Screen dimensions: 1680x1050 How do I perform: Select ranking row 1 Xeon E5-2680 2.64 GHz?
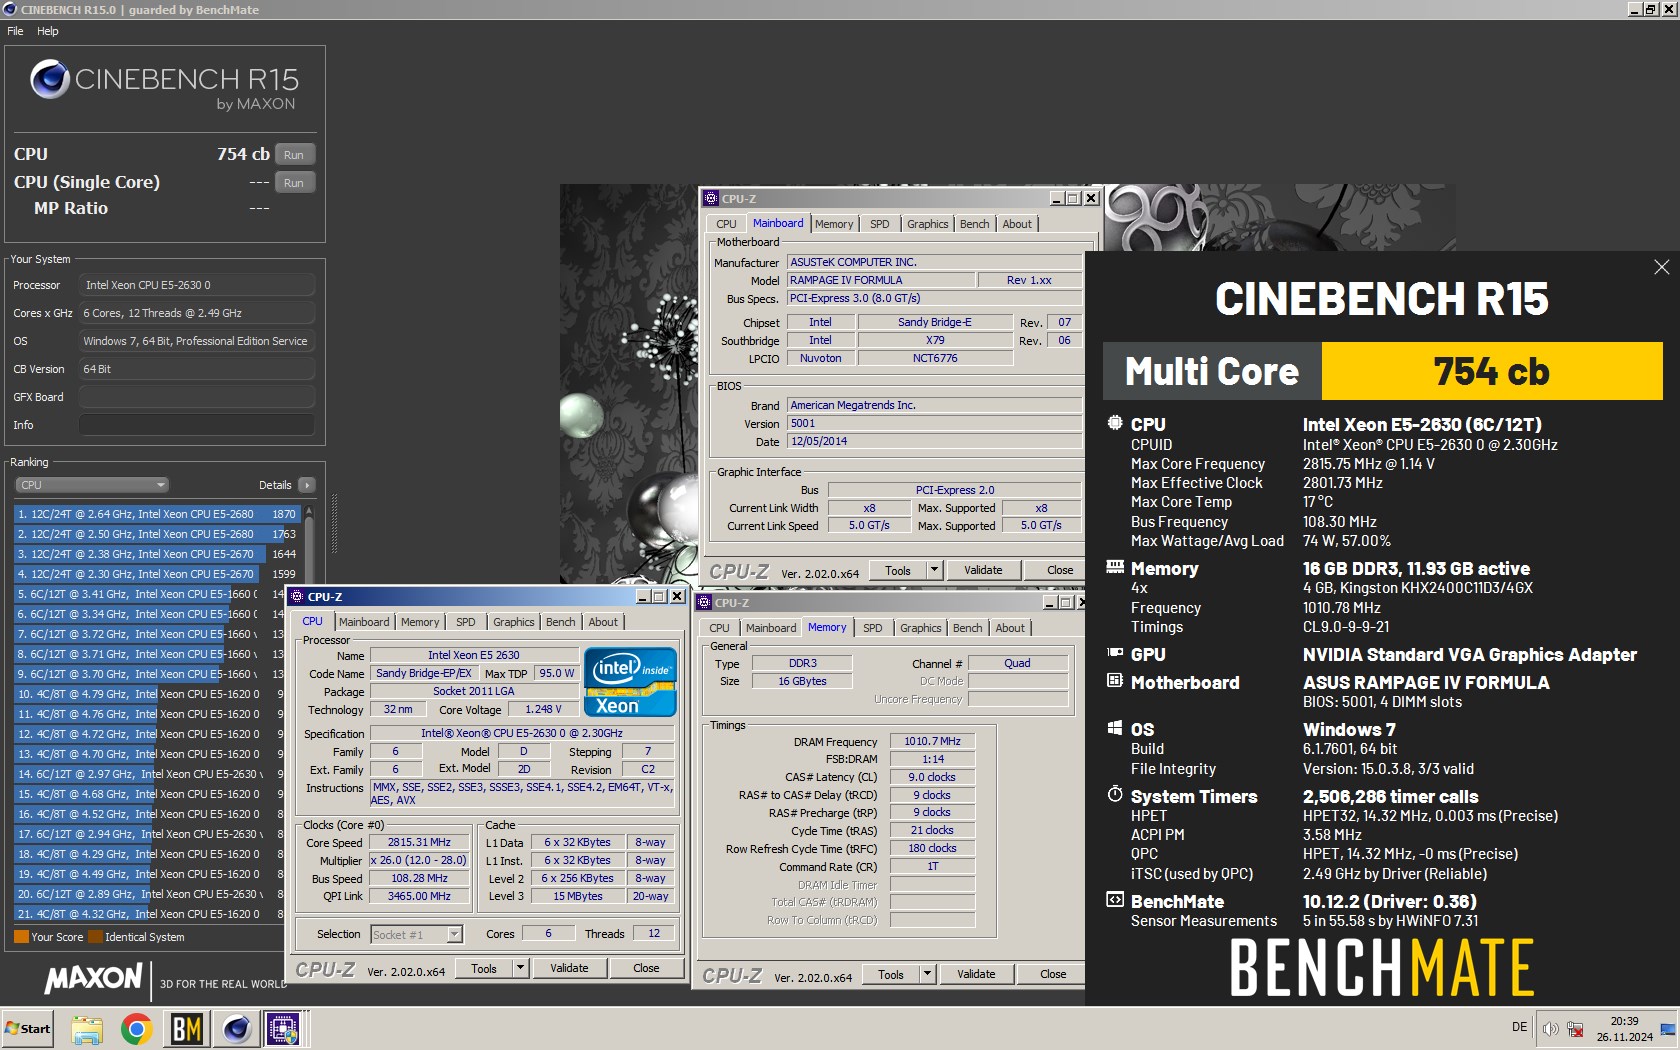click(x=156, y=514)
